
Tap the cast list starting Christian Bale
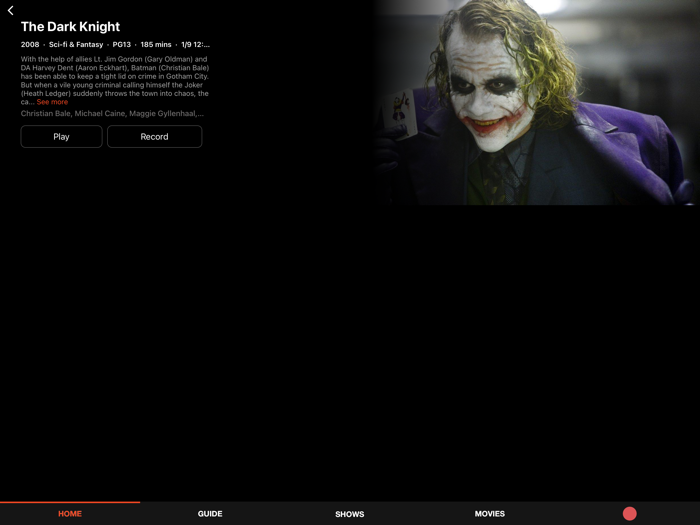pos(112,113)
